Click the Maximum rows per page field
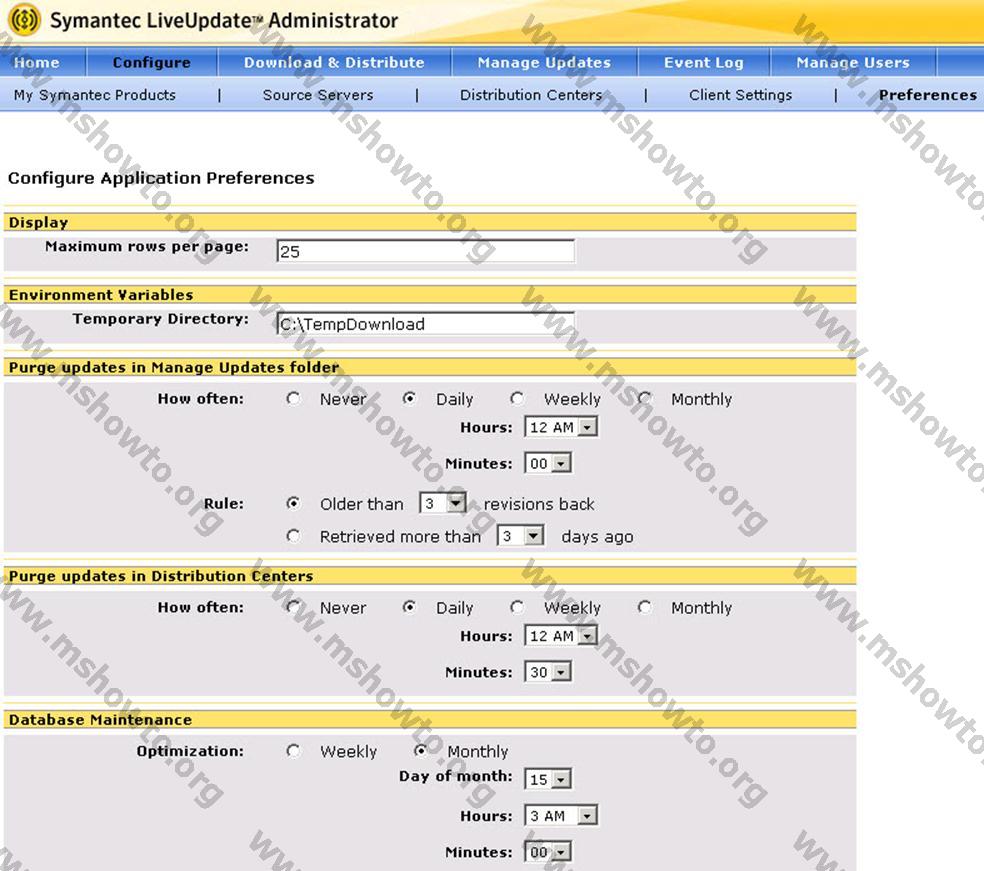 tap(425, 251)
